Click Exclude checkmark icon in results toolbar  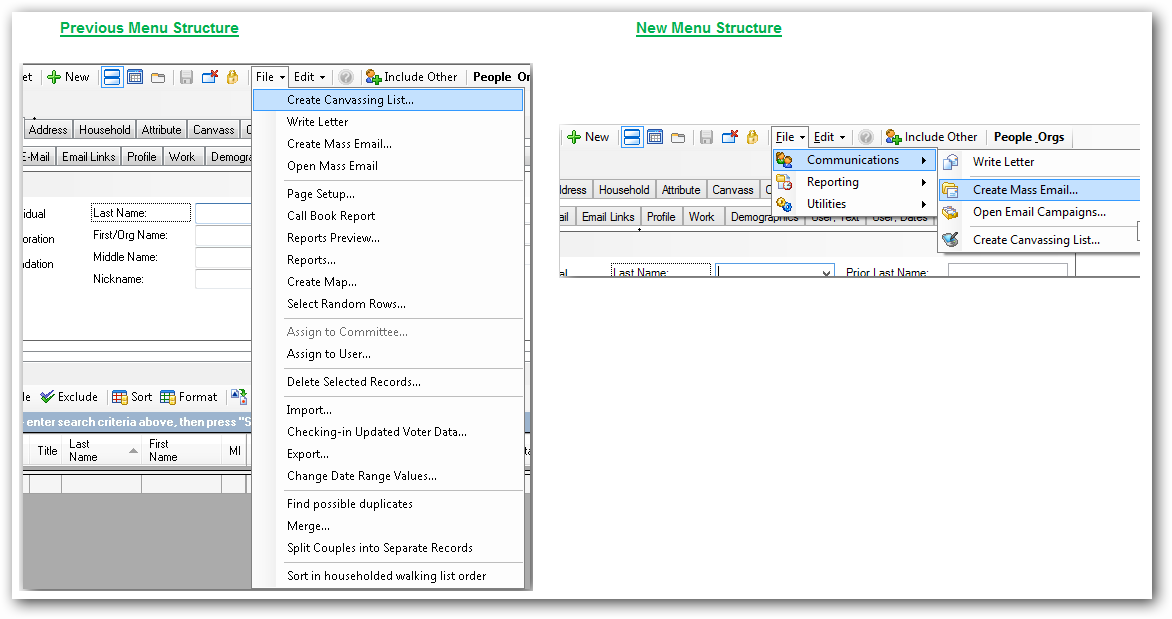pyautogui.click(x=46, y=397)
